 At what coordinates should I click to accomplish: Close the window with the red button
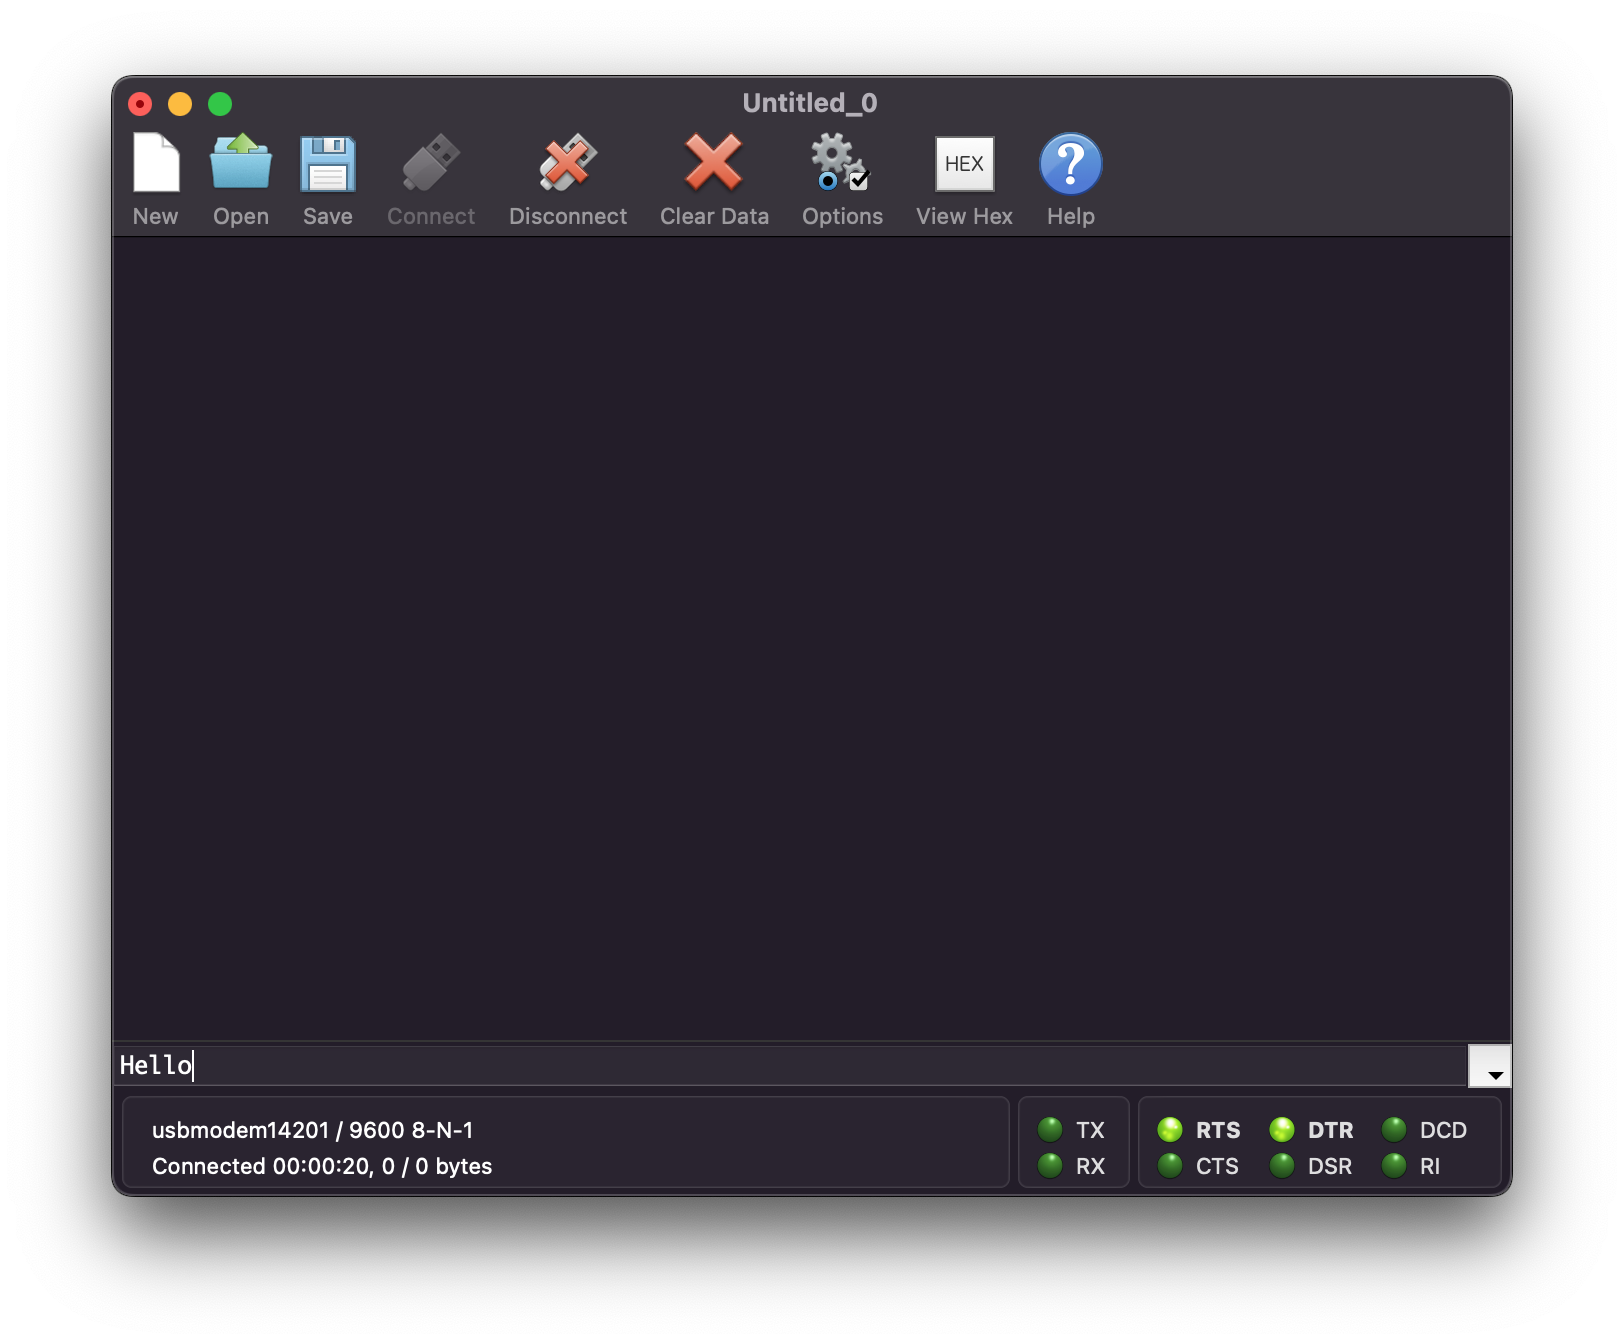coord(140,104)
